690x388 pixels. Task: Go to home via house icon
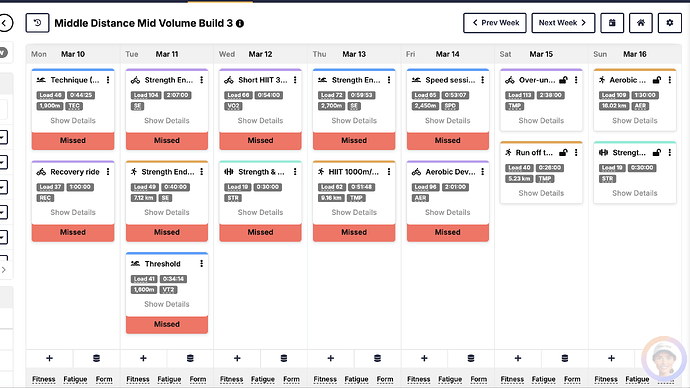coord(641,23)
